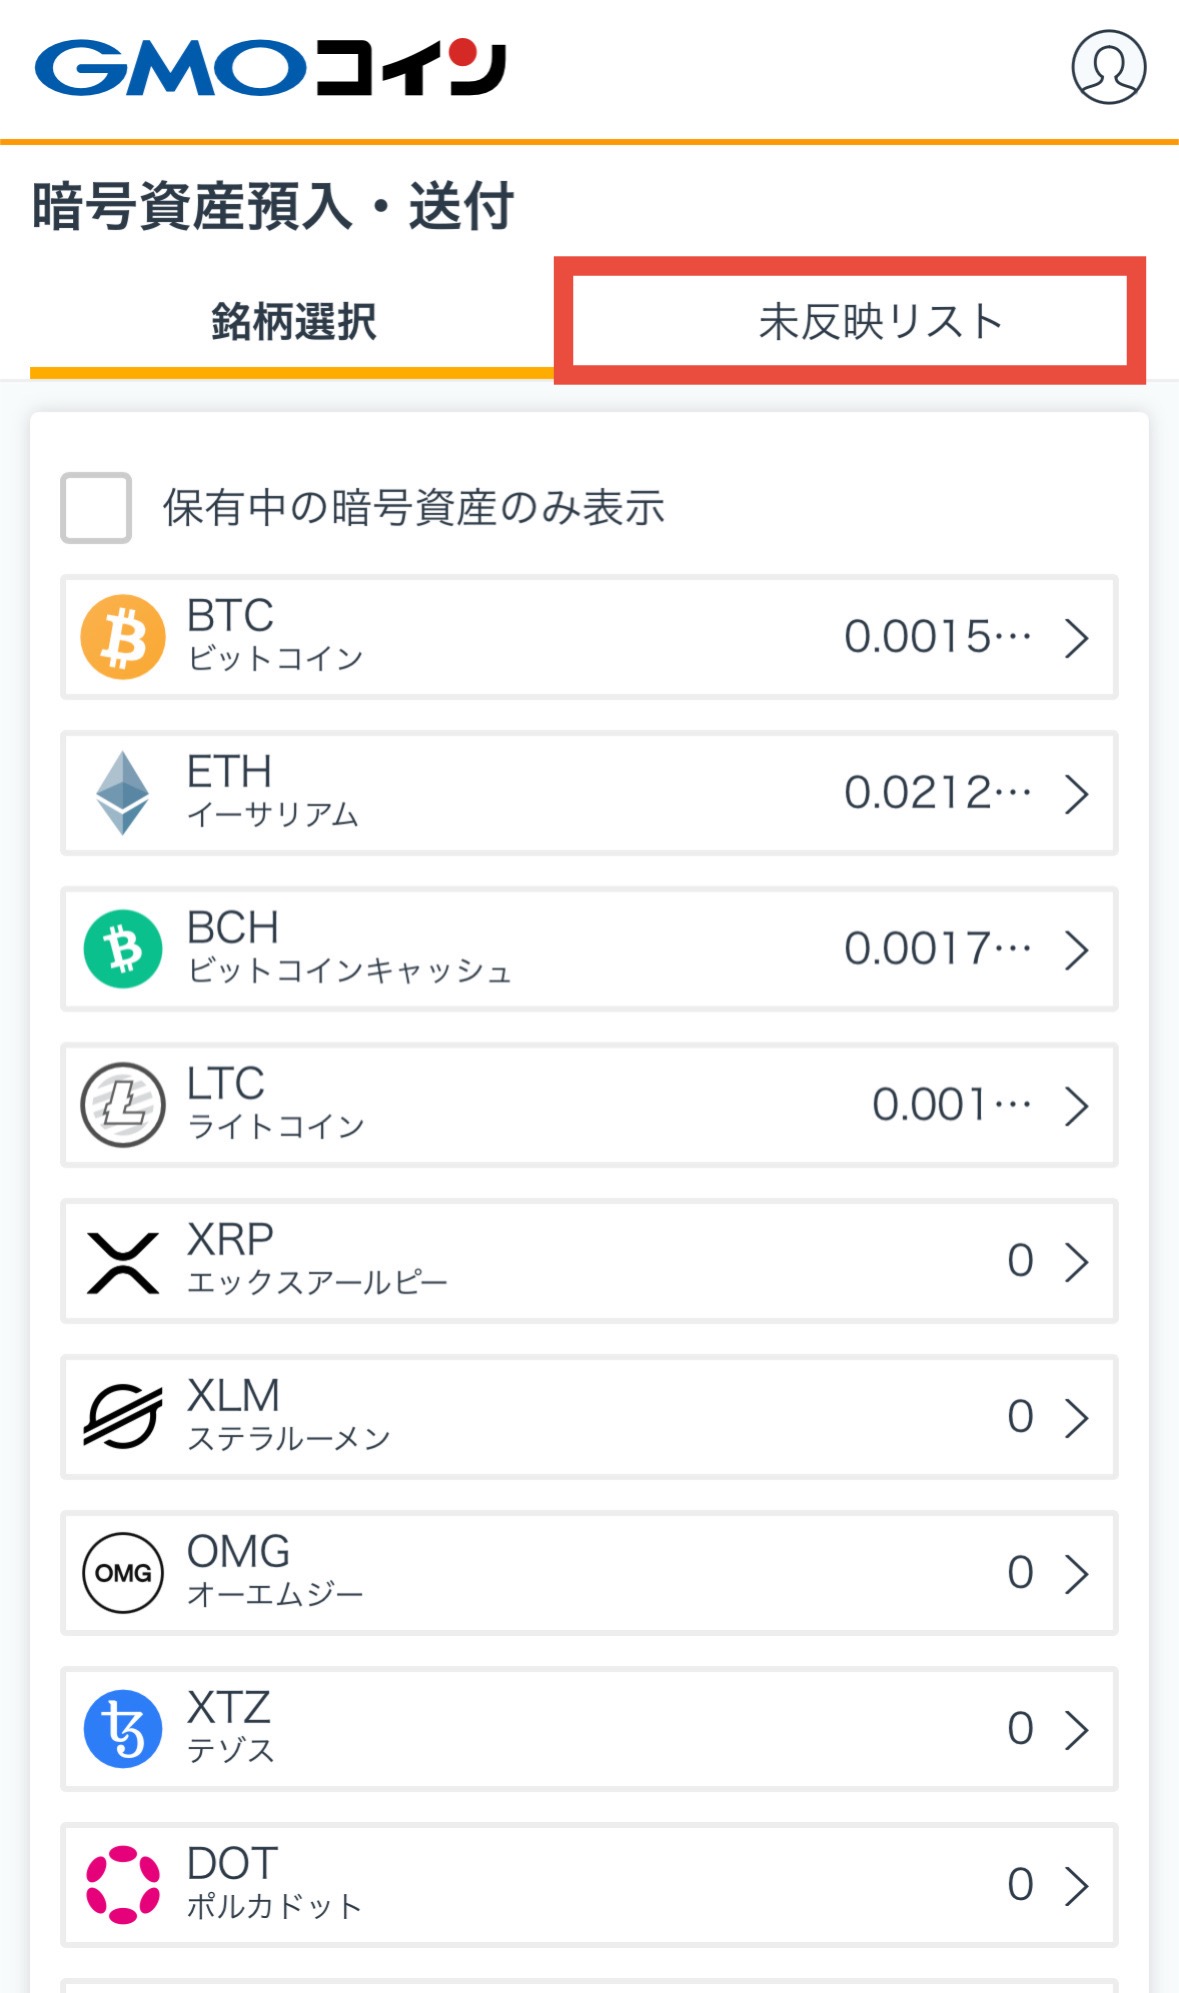Open the LTC ライトコイン balance text
The width and height of the screenshot is (1179, 1993).
951,1105
